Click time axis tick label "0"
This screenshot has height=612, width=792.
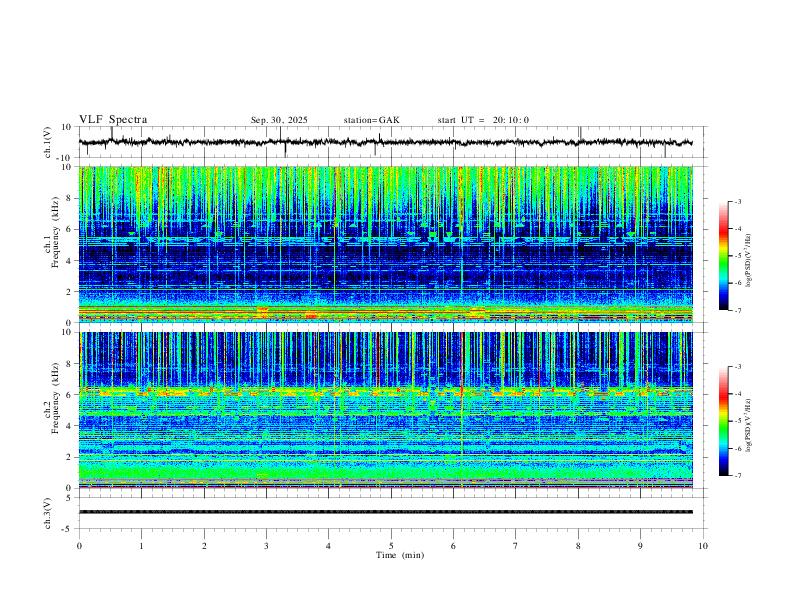(x=79, y=546)
